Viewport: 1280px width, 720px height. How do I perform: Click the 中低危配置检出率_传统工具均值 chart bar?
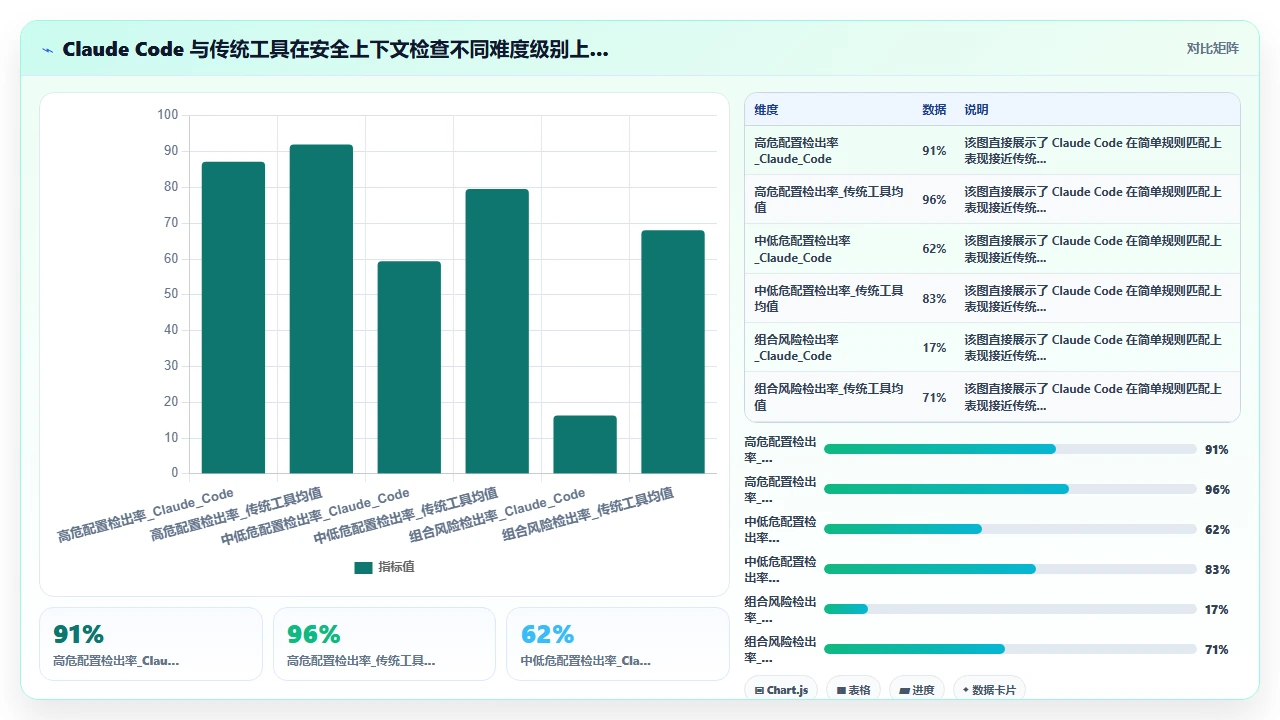[x=497, y=331]
